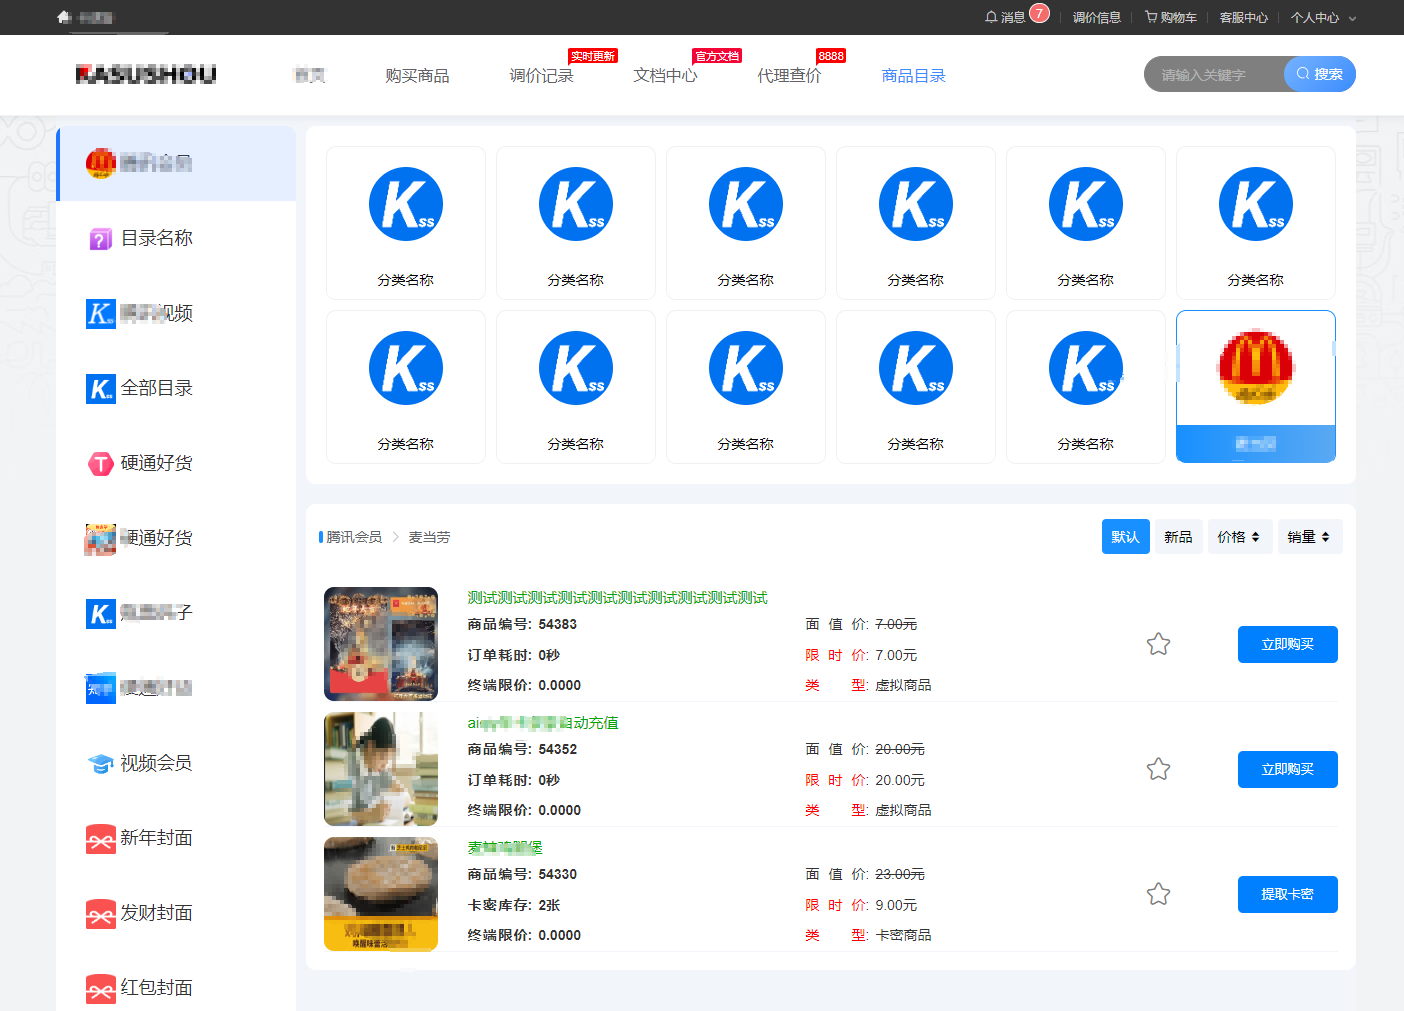Image resolution: width=1404 pixels, height=1011 pixels.
Task: Click the 红包封面 sidebar icon
Action: [100, 988]
